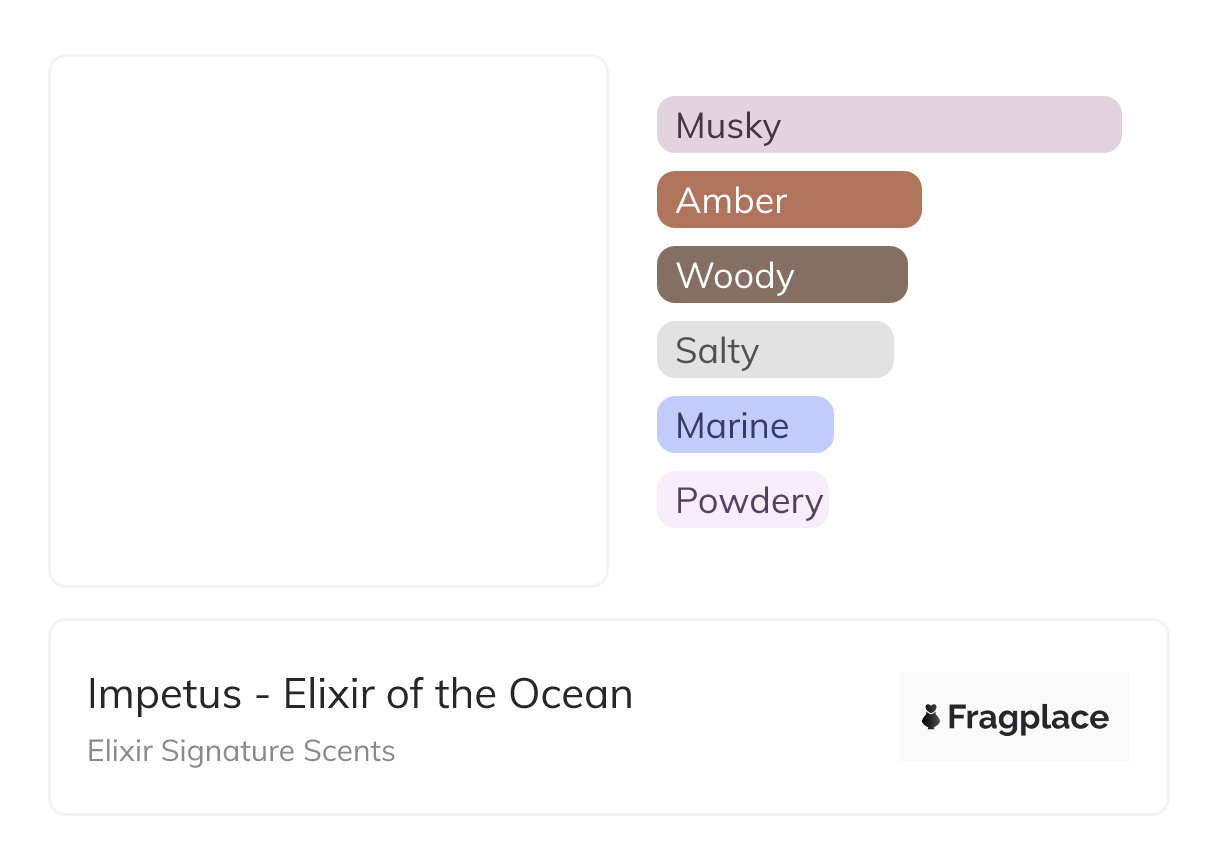Click the Fragplace wordmark text

tap(1028, 717)
